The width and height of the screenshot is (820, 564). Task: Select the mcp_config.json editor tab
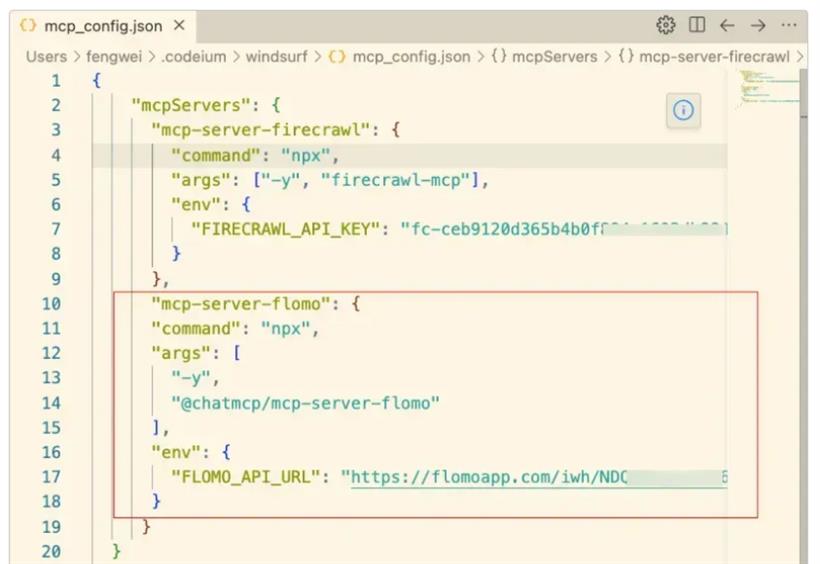click(x=102, y=26)
